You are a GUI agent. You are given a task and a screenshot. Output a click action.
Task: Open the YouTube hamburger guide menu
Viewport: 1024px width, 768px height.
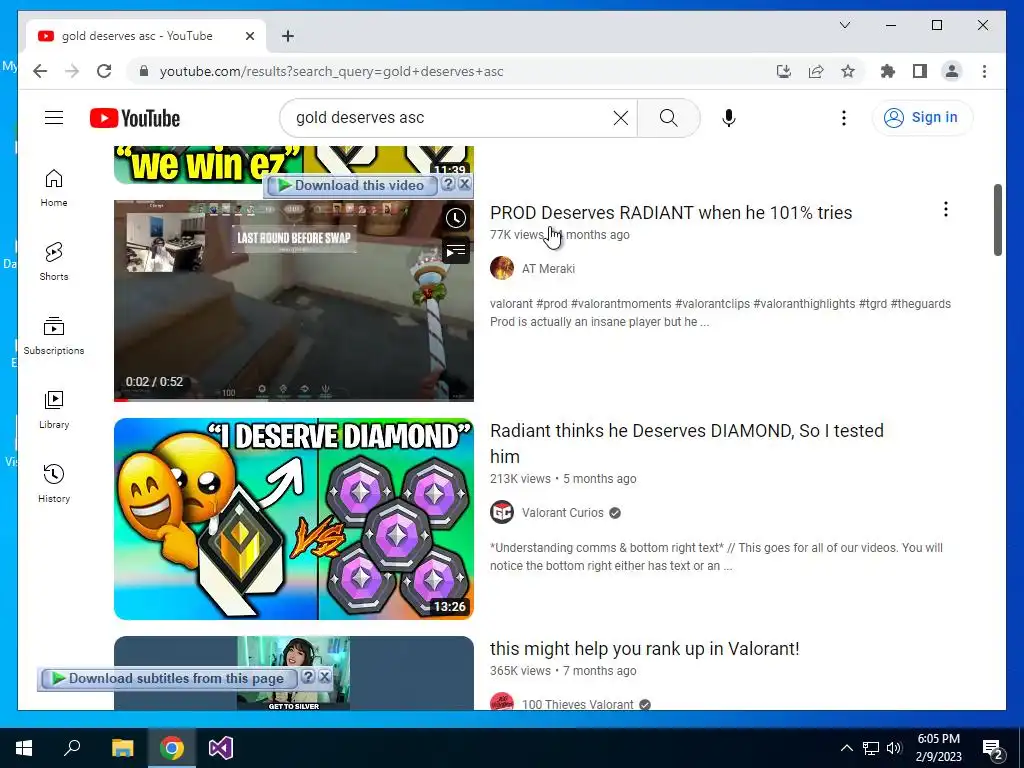pos(54,118)
